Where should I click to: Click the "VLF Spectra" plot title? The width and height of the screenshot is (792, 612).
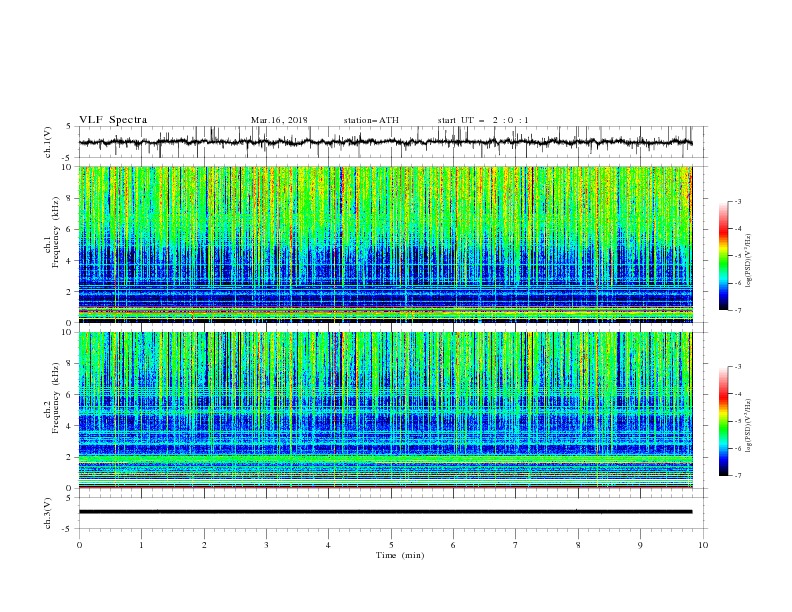(113, 120)
